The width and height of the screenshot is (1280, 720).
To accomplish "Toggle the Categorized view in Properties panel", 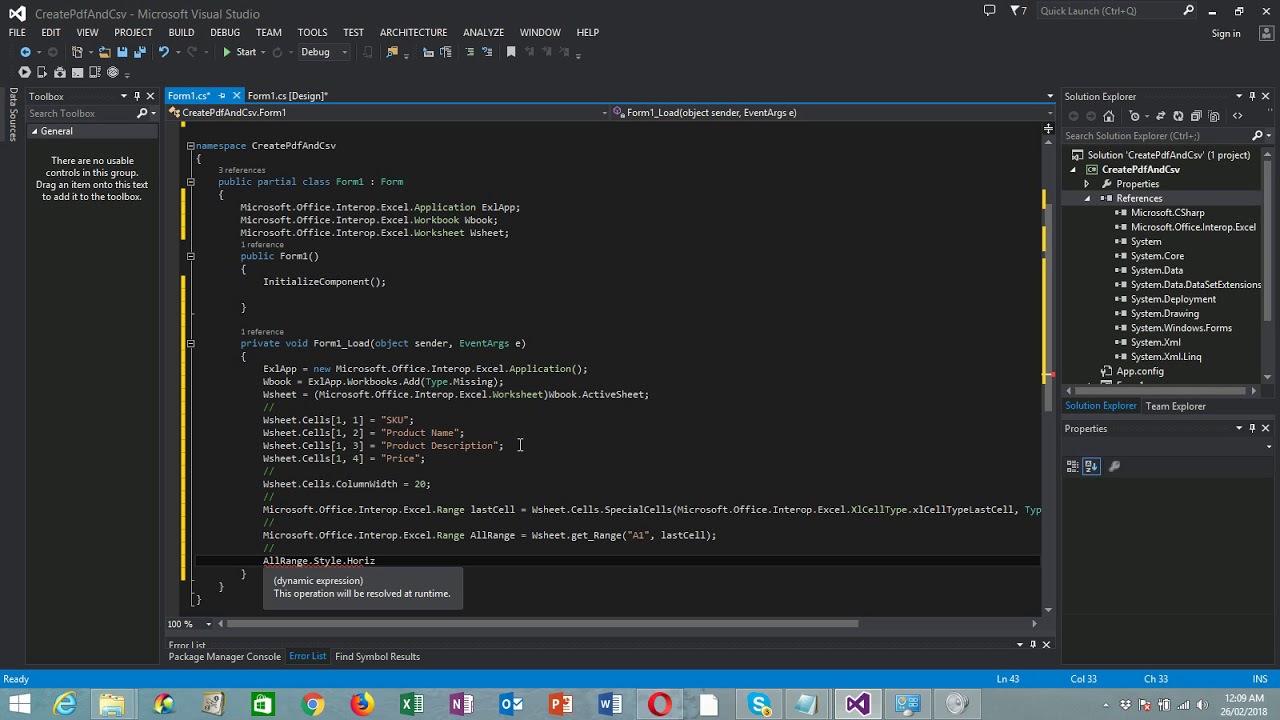I will (x=1073, y=466).
